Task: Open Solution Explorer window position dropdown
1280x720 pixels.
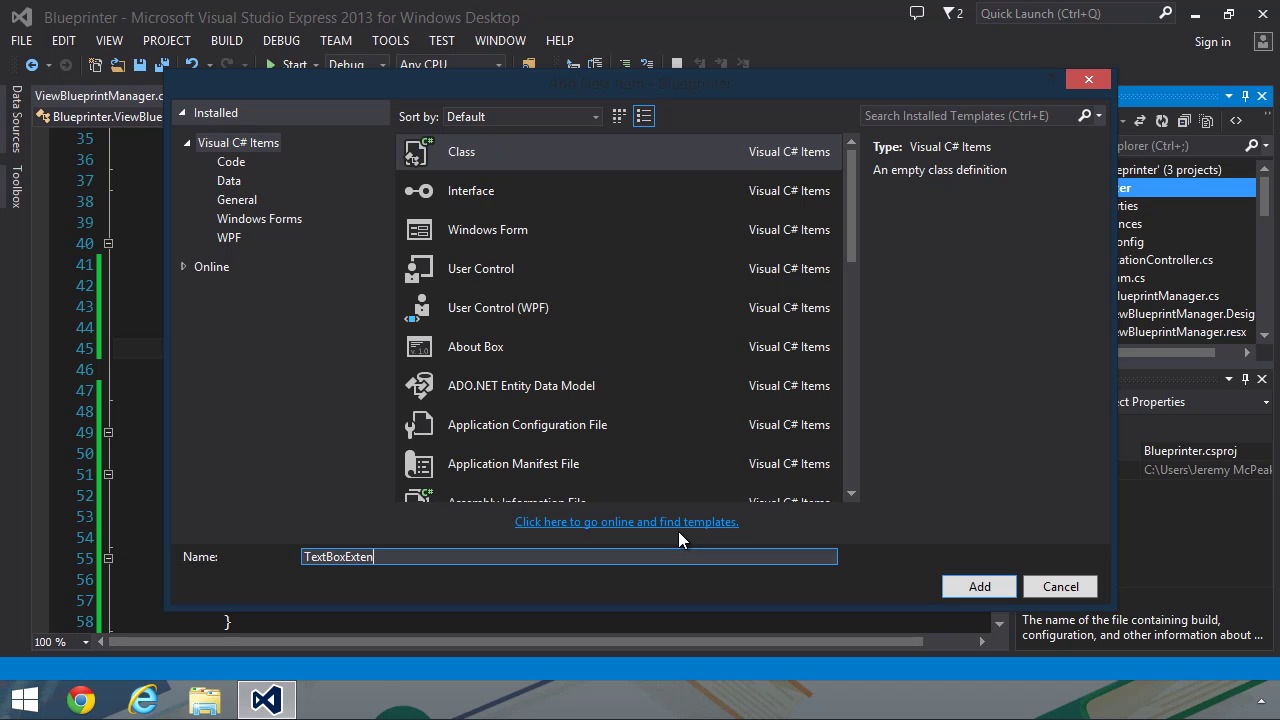Action: (x=1229, y=96)
